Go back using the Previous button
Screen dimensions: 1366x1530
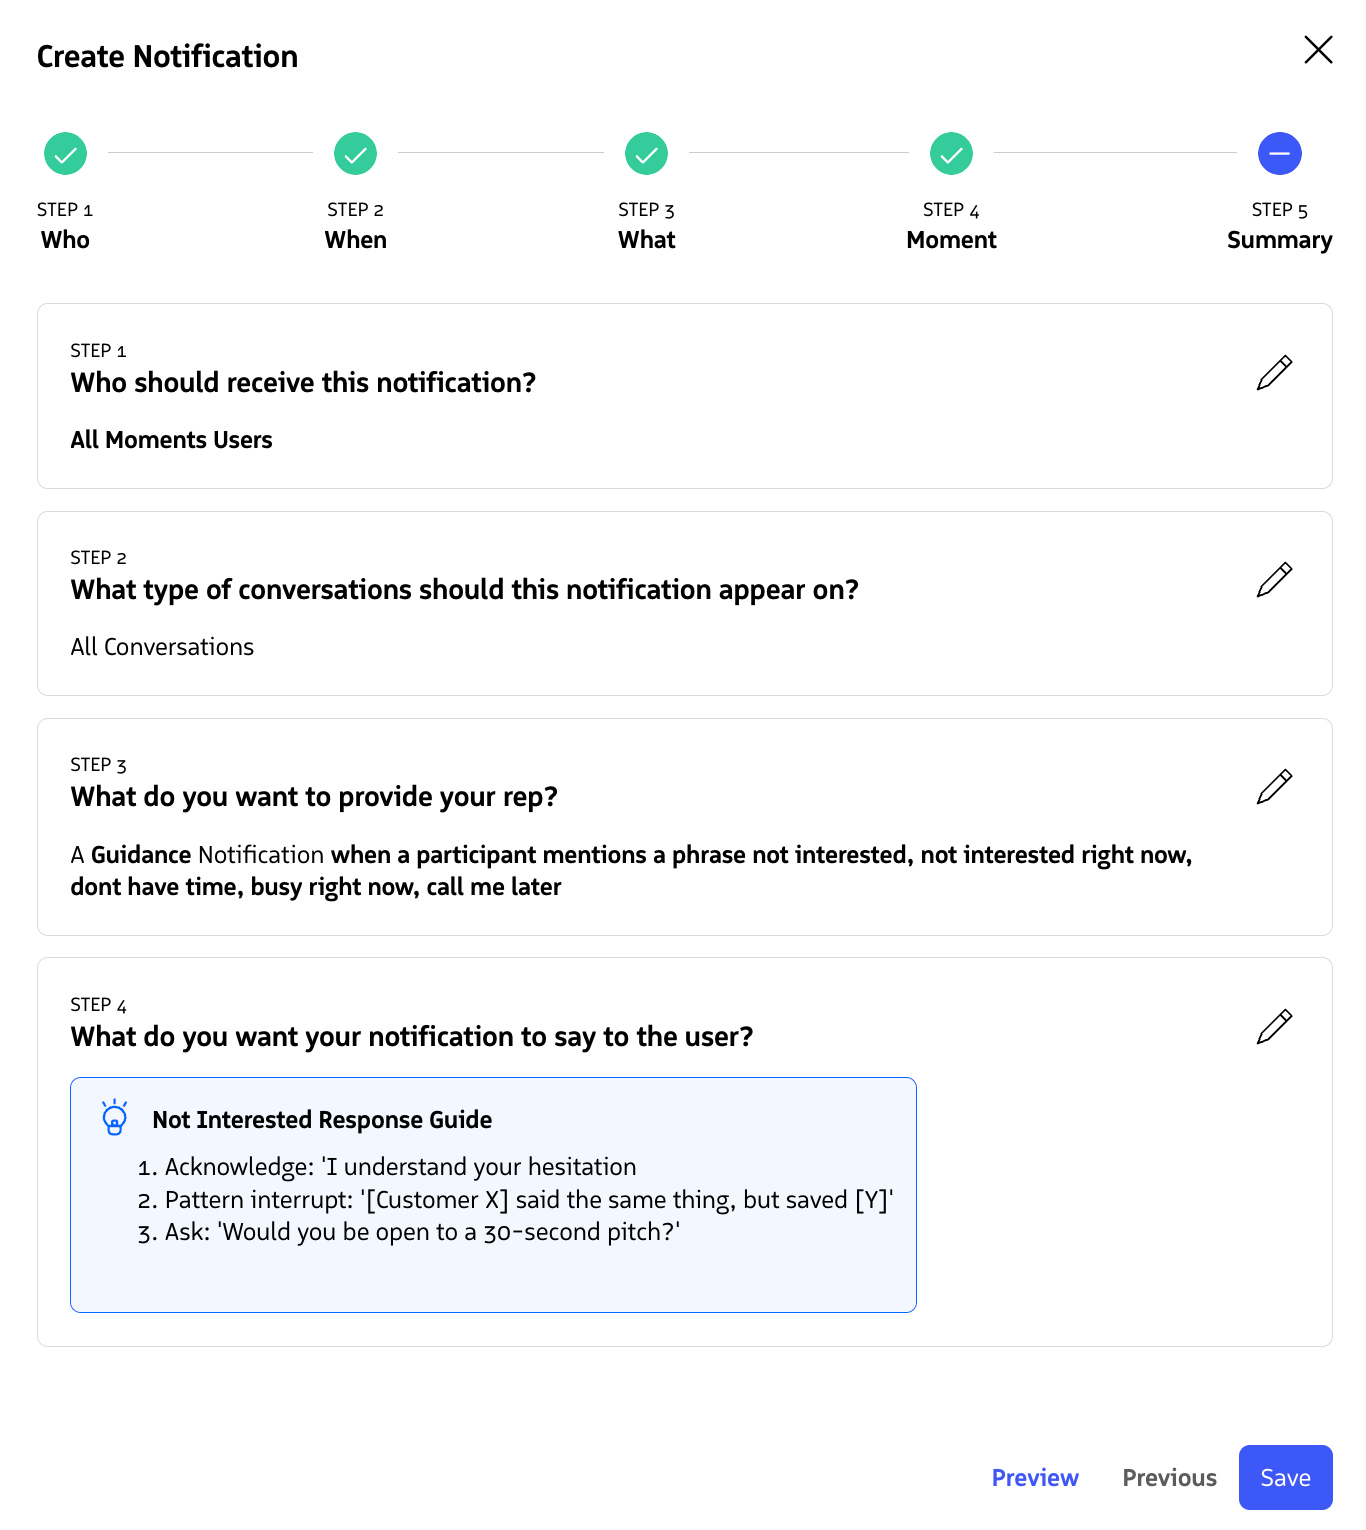pos(1169,1477)
